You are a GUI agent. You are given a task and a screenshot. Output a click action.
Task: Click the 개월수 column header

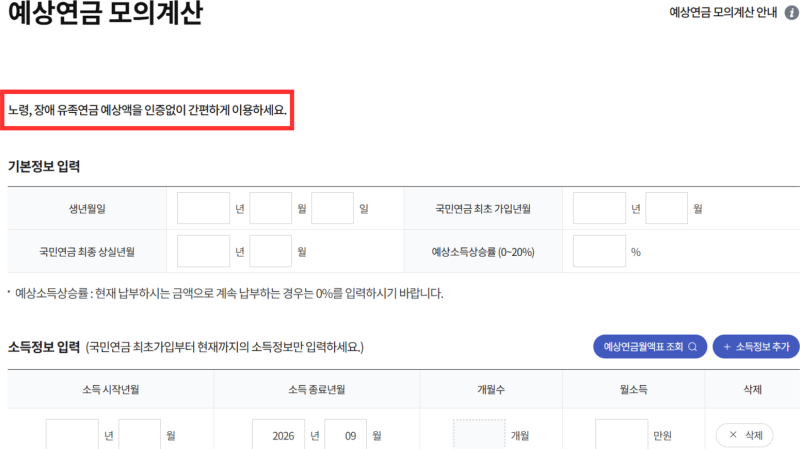(491, 389)
